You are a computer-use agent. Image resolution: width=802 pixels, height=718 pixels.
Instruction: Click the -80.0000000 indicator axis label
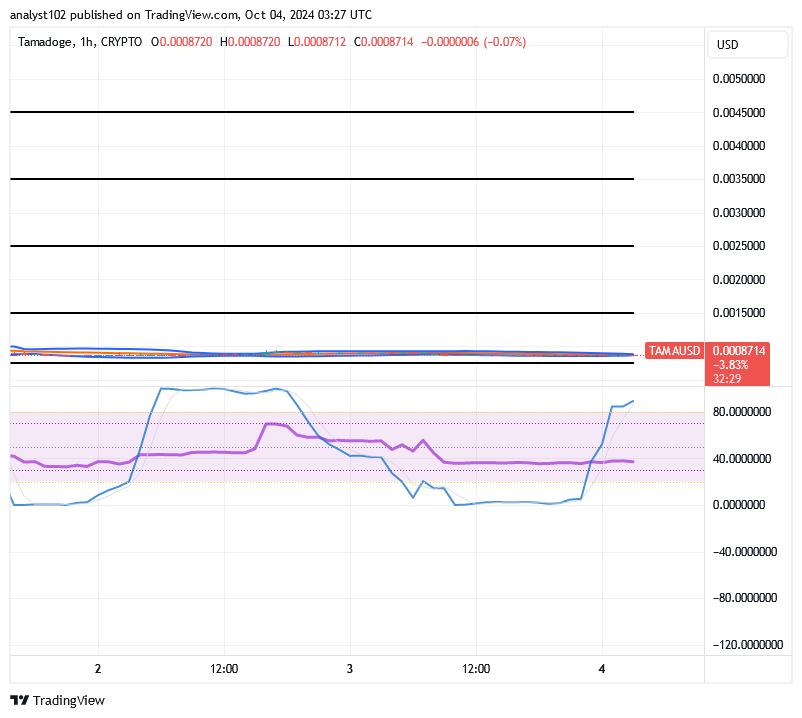coord(745,598)
